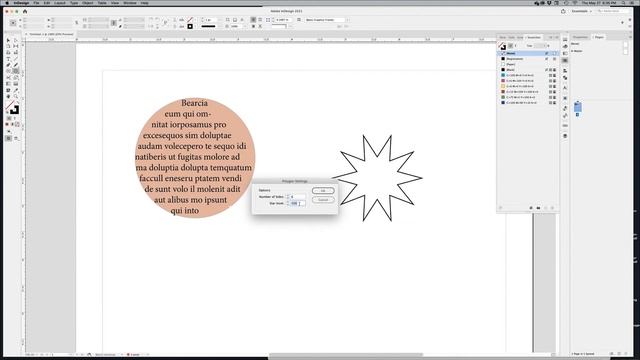Screen dimensions: 640x360
Task: Open the Type menu
Action: click(x=74, y=3)
